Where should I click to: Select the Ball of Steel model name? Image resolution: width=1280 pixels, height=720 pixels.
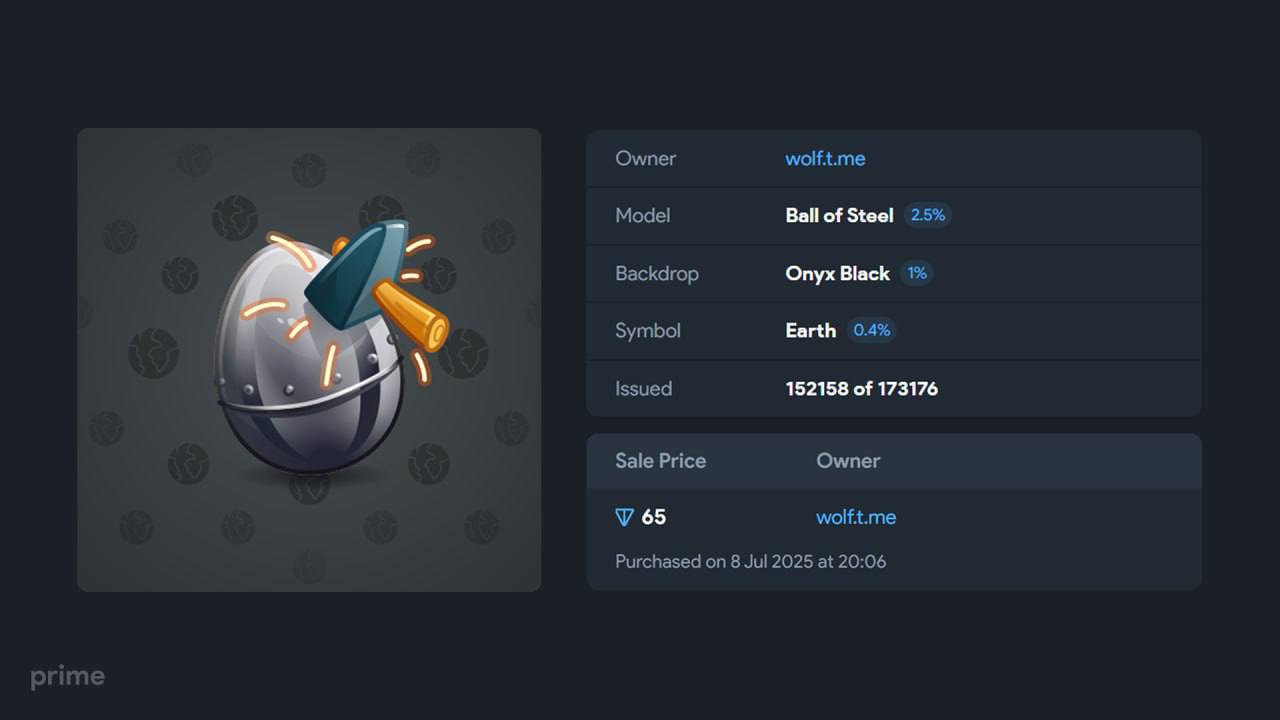tap(839, 215)
